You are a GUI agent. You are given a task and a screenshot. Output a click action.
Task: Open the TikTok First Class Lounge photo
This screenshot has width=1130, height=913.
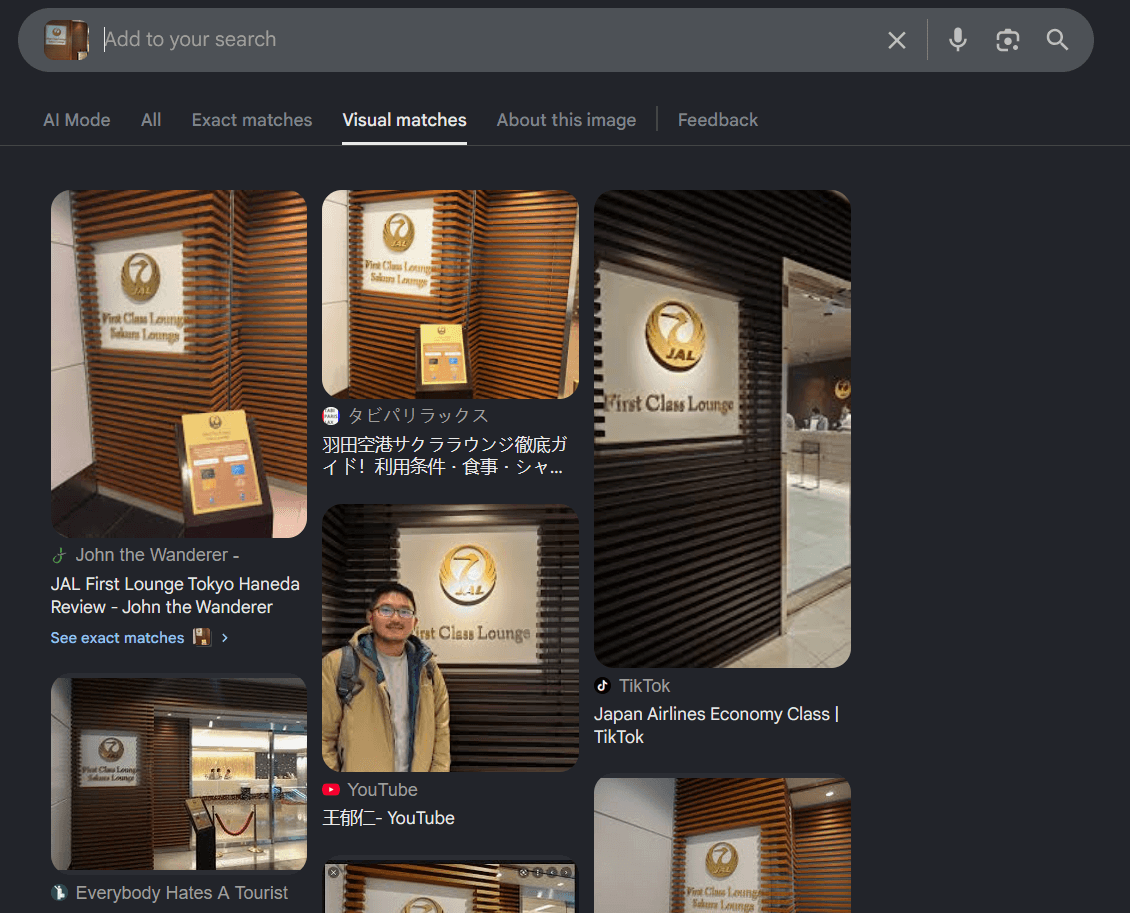point(722,429)
